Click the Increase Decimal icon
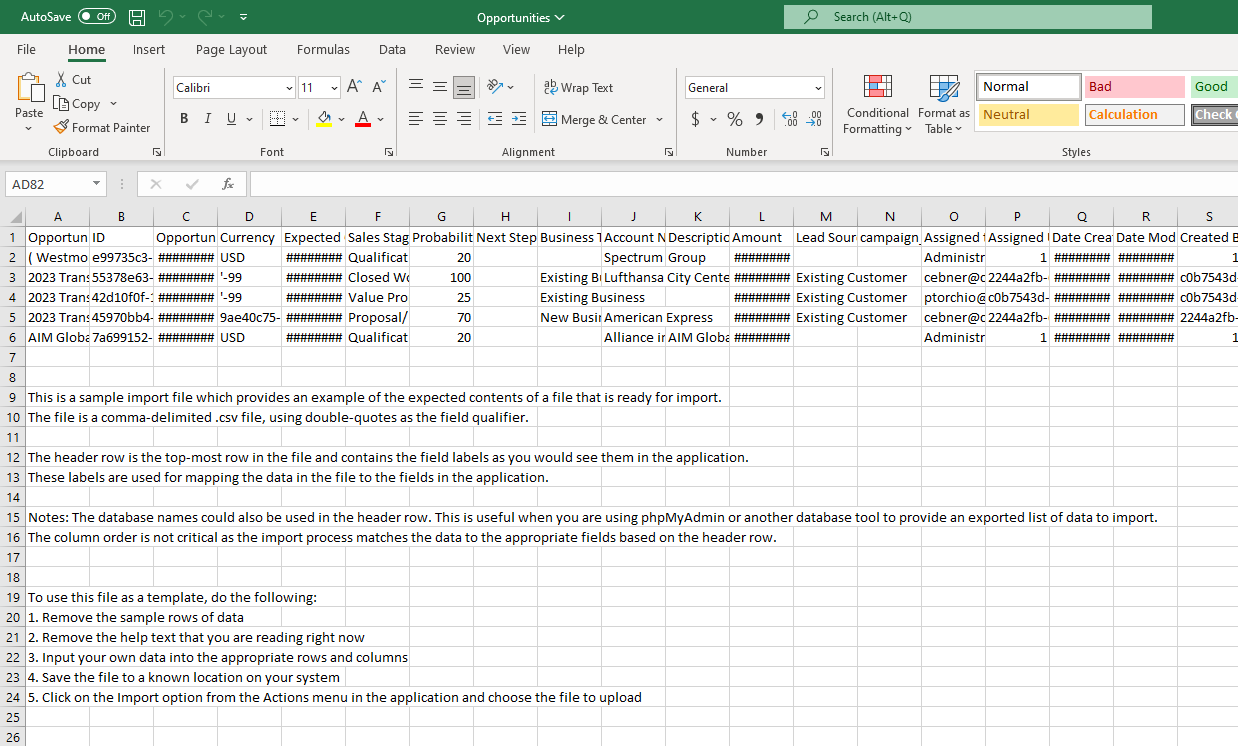1238x746 pixels. click(x=790, y=119)
